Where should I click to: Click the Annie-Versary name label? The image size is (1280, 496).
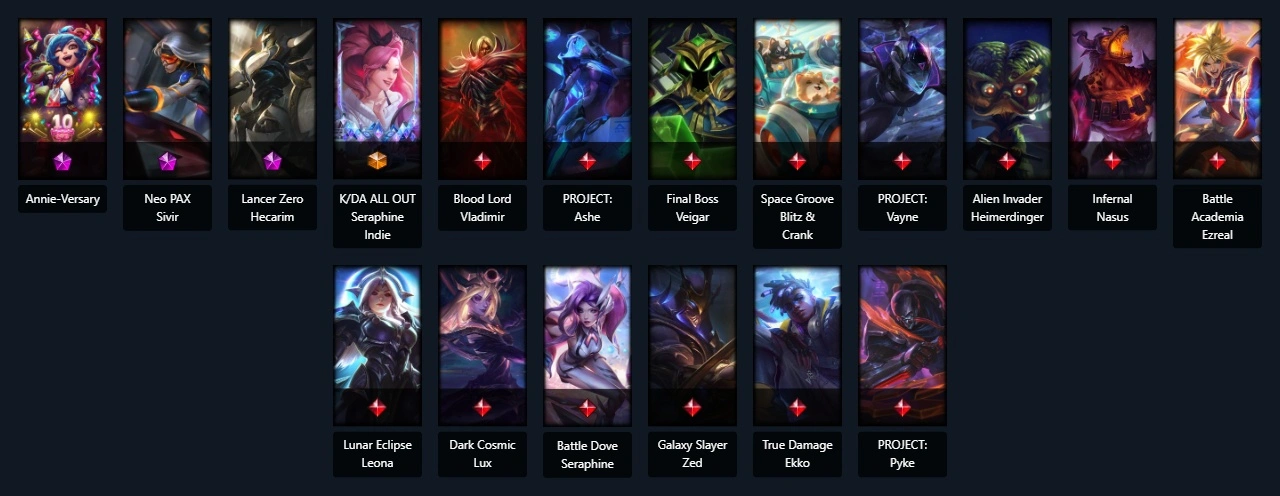tap(62, 199)
